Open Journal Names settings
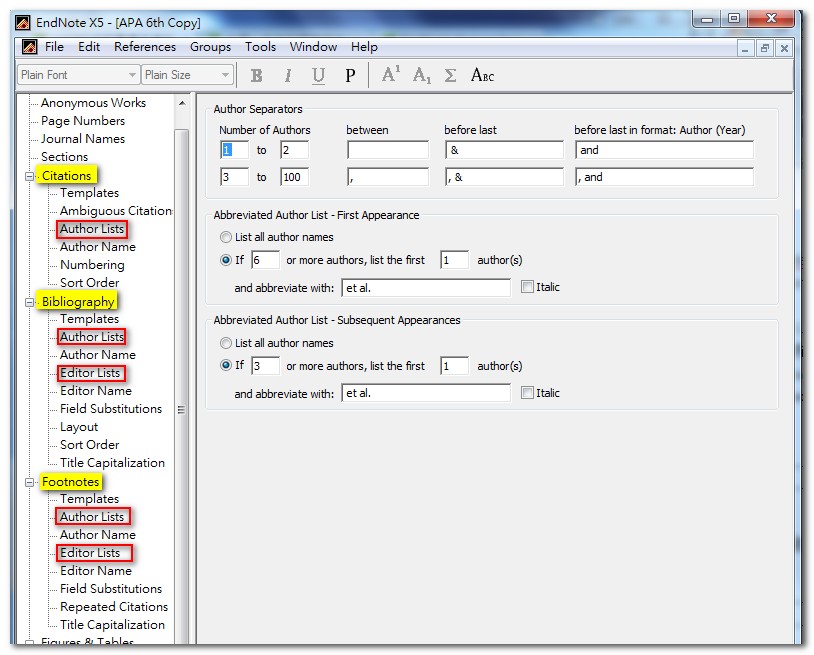The image size is (814, 655). pyautogui.click(x=83, y=139)
